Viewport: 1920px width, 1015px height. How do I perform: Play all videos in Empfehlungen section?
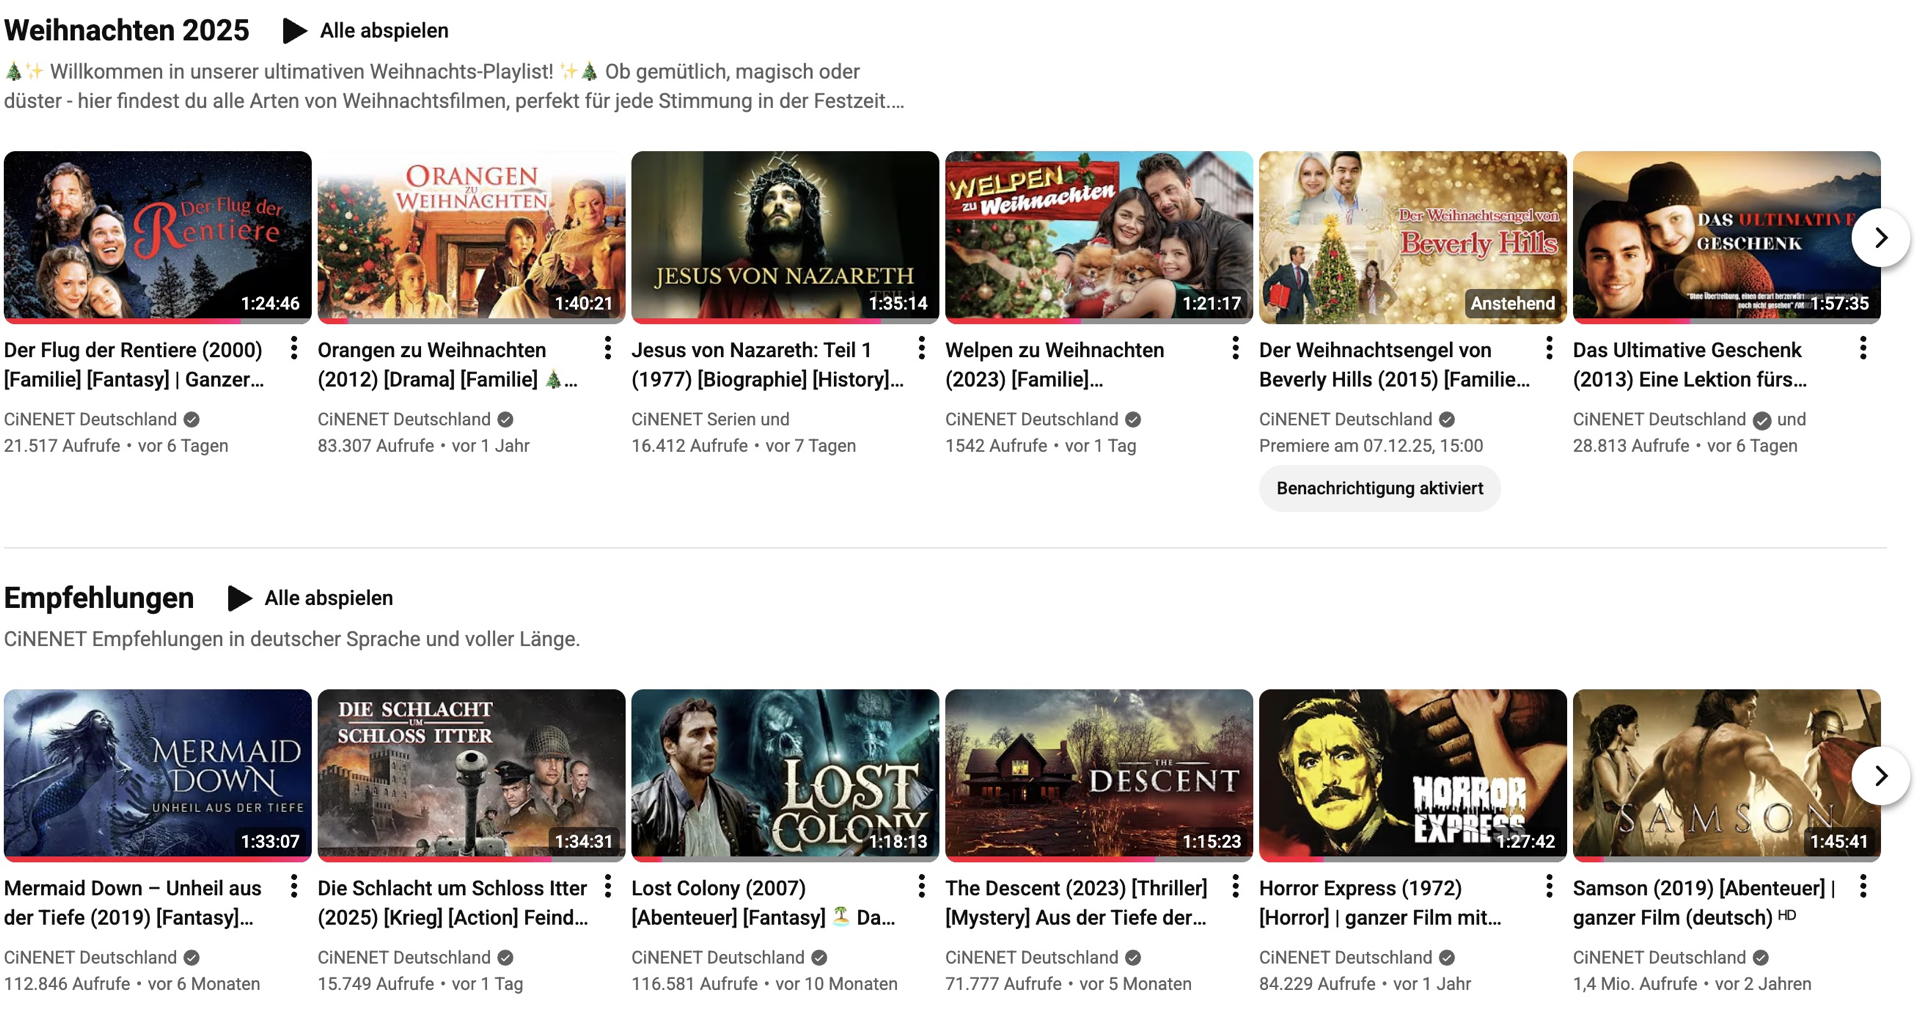[311, 598]
